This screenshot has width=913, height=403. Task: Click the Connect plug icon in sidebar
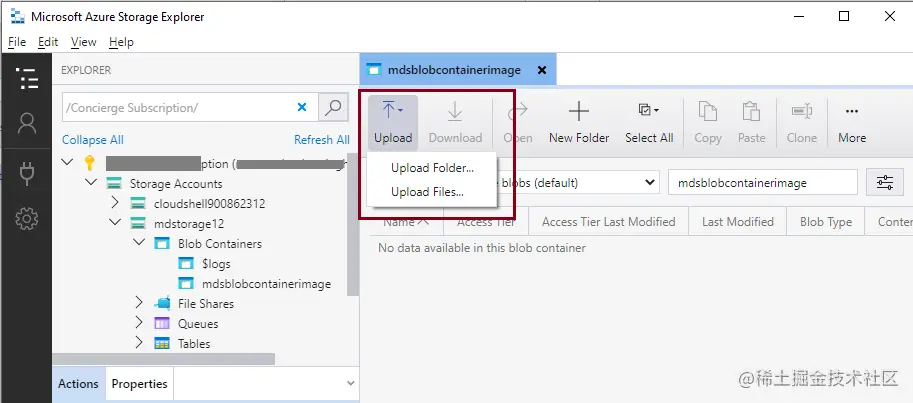coord(27,173)
